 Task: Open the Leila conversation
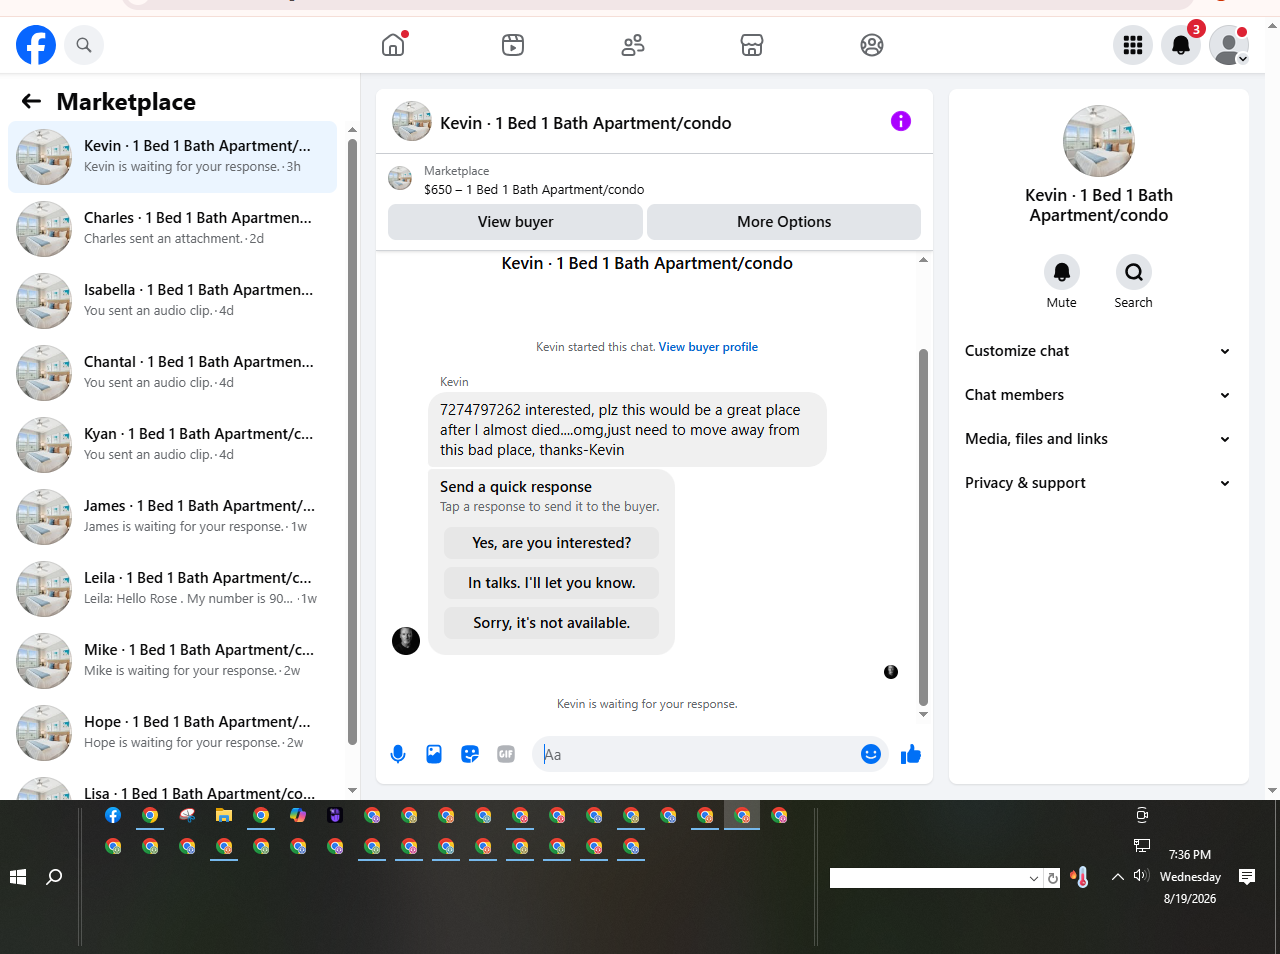173,589
